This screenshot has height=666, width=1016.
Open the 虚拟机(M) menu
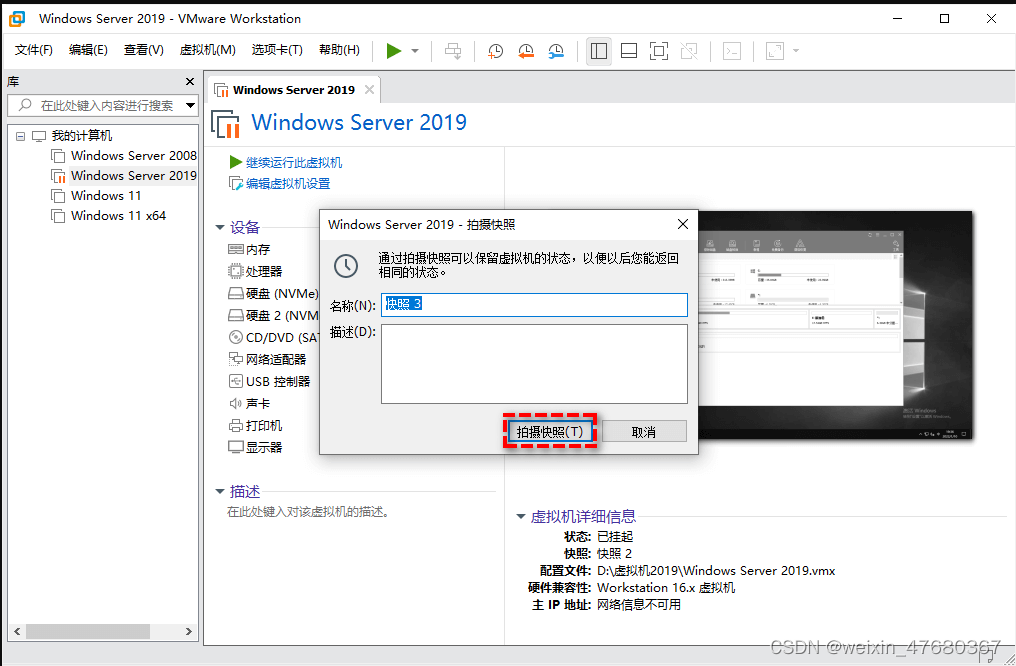207,50
